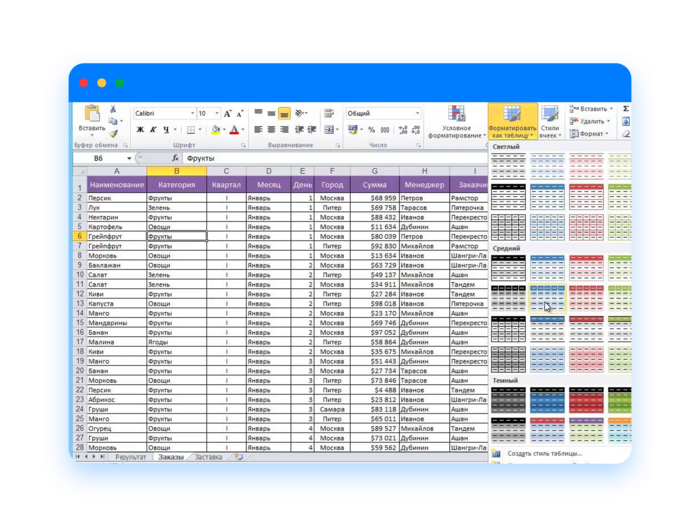Image resolution: width=700 pixels, height=527 pixels.
Task: Select row 12 header
Action: 80,294
